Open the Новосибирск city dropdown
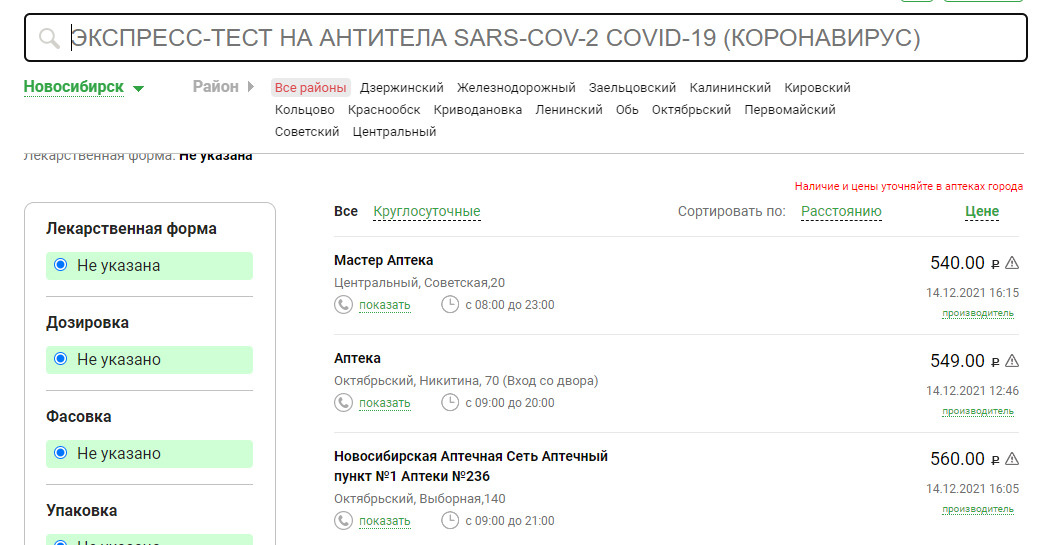The image size is (1043, 545). point(74,87)
